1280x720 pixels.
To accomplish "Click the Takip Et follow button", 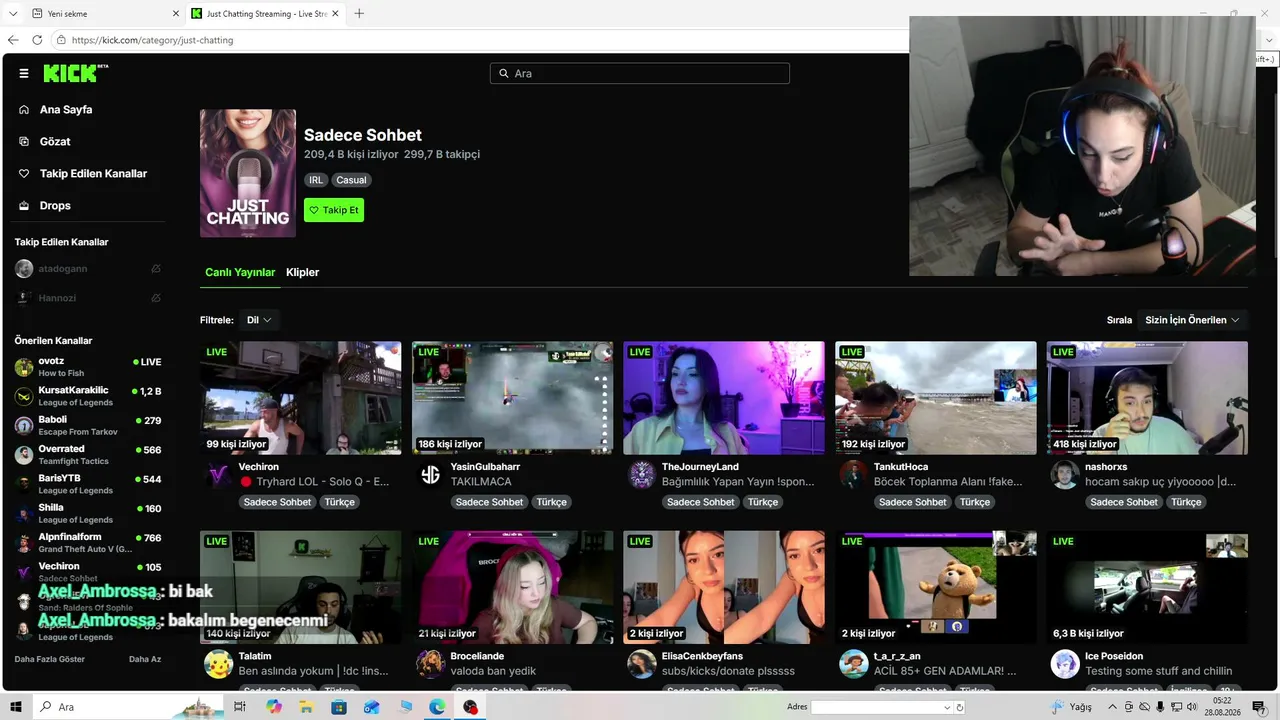I will pyautogui.click(x=334, y=210).
